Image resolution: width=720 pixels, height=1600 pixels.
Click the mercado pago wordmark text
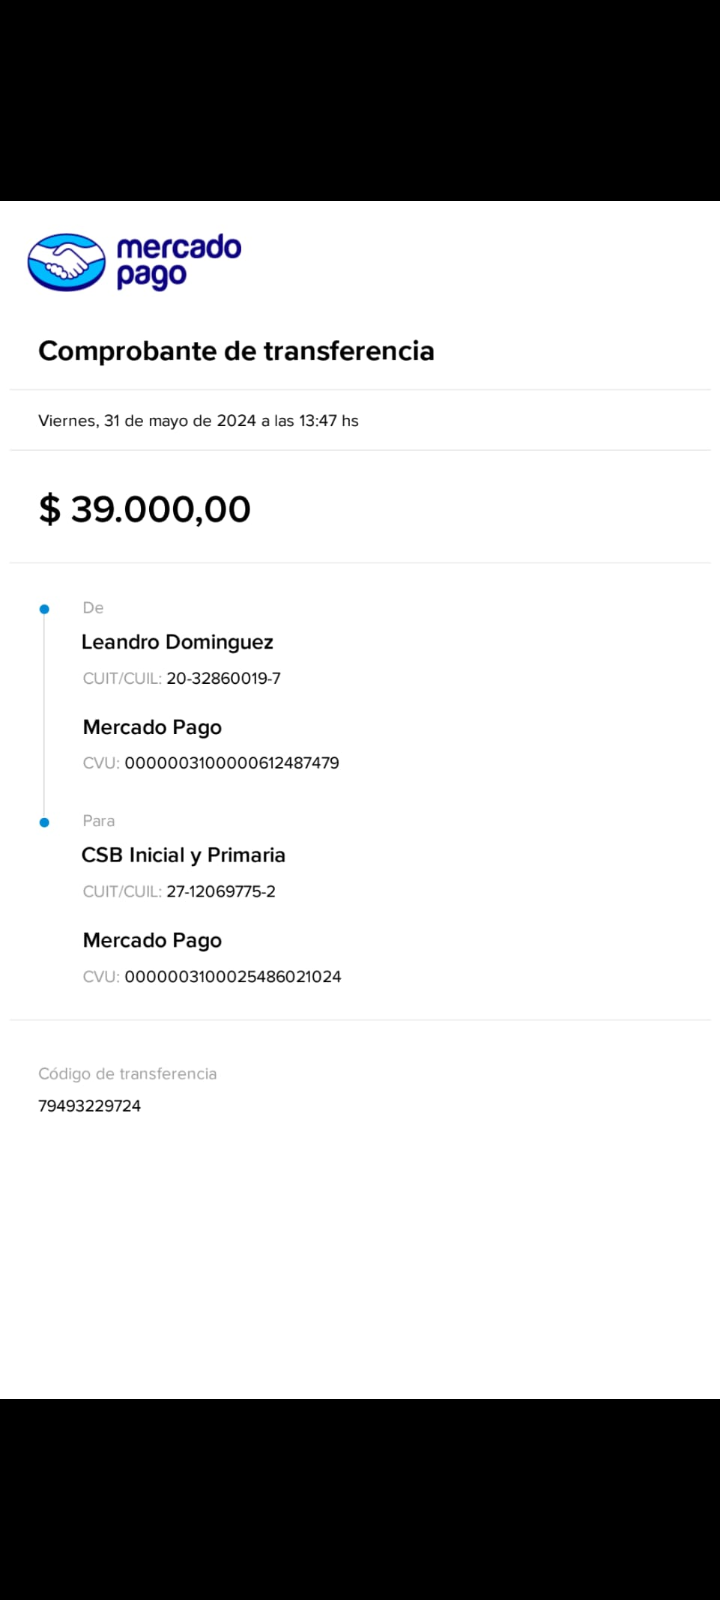coord(178,262)
